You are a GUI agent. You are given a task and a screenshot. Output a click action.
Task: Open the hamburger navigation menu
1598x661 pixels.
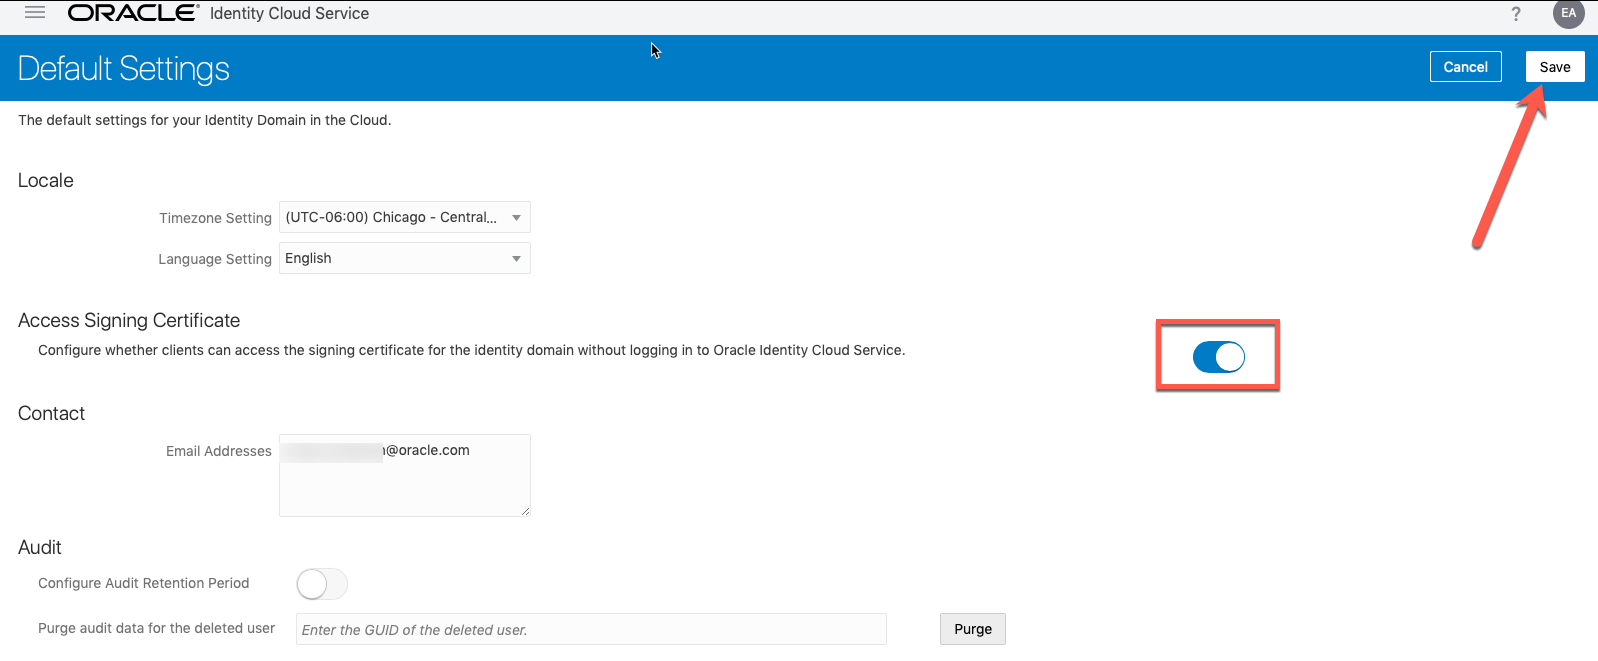point(35,13)
